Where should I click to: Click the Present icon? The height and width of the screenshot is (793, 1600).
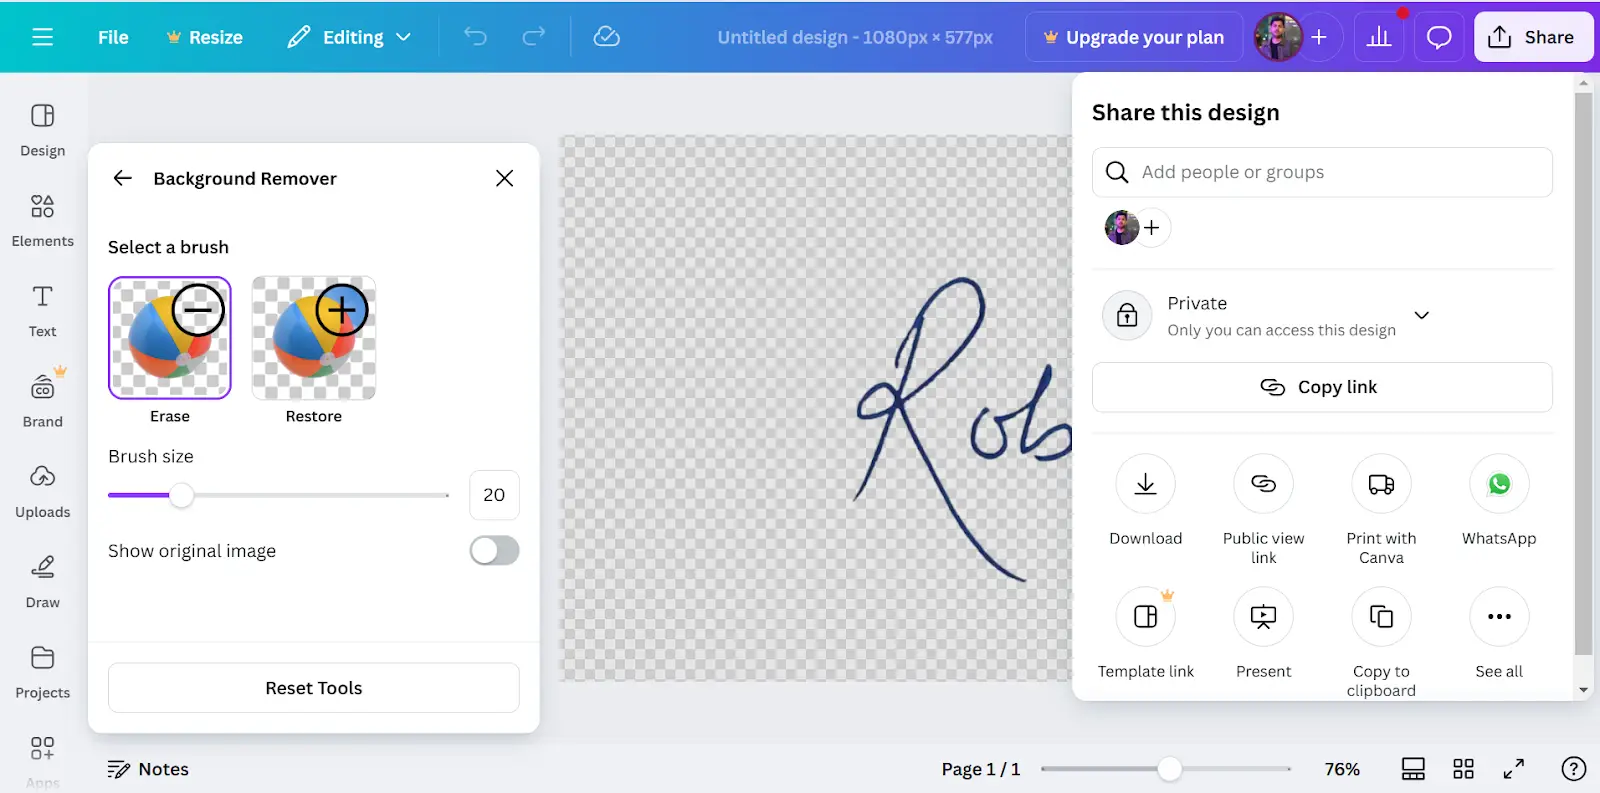coord(1264,617)
